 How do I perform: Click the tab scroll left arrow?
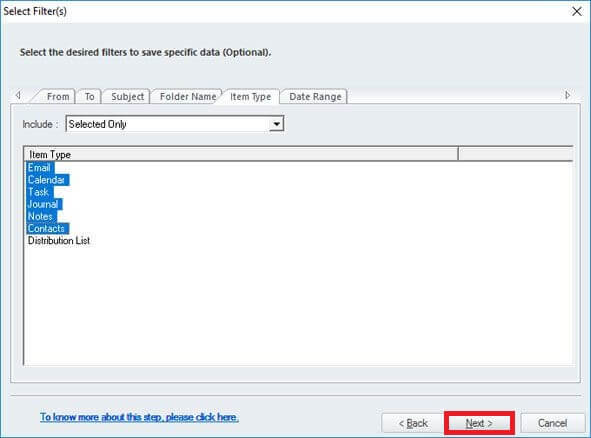click(18, 95)
